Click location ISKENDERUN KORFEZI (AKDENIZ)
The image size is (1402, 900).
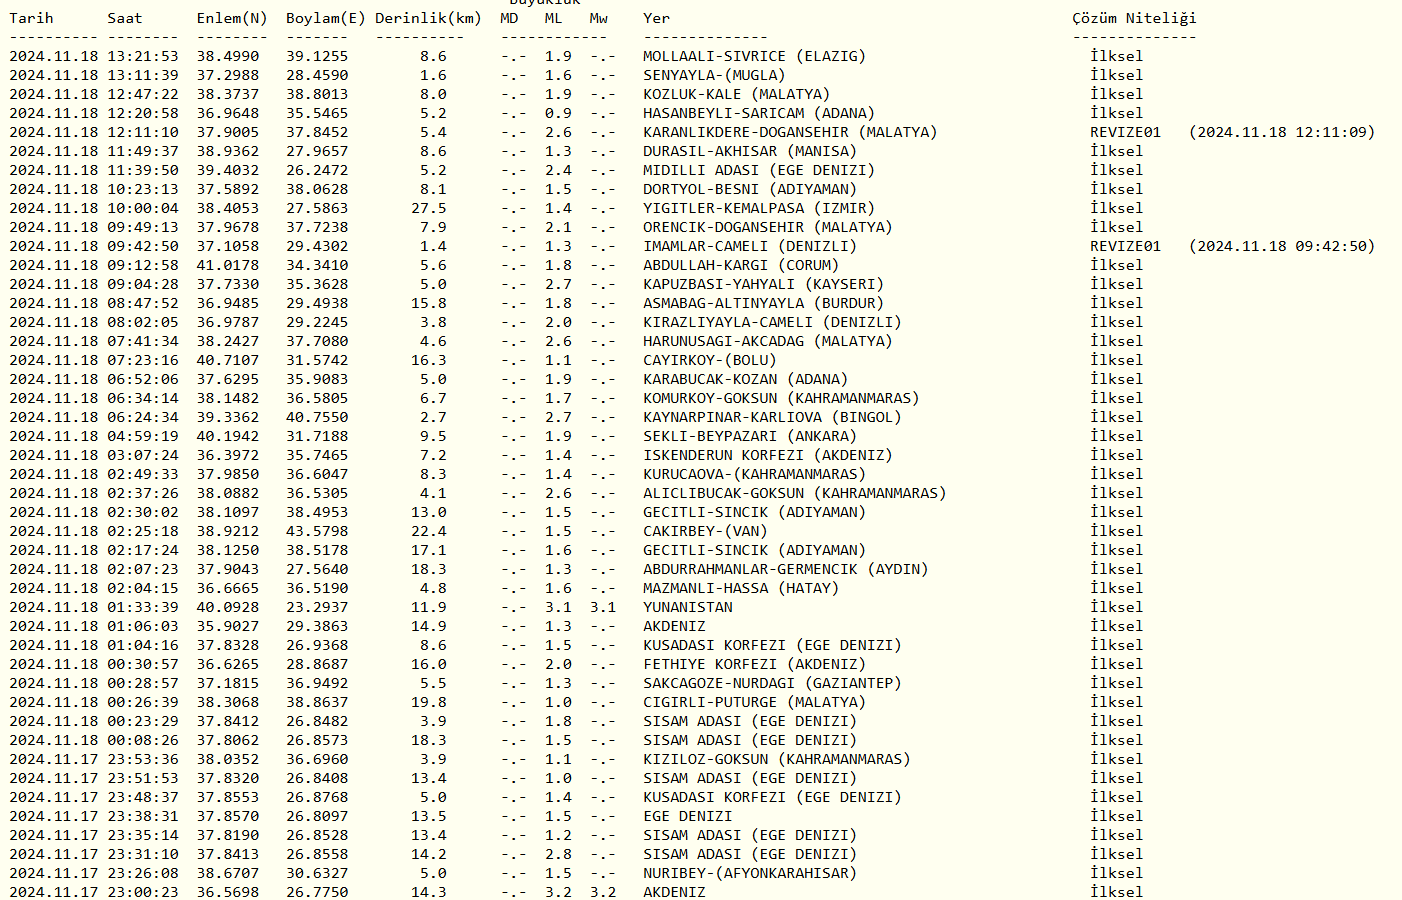(768, 455)
